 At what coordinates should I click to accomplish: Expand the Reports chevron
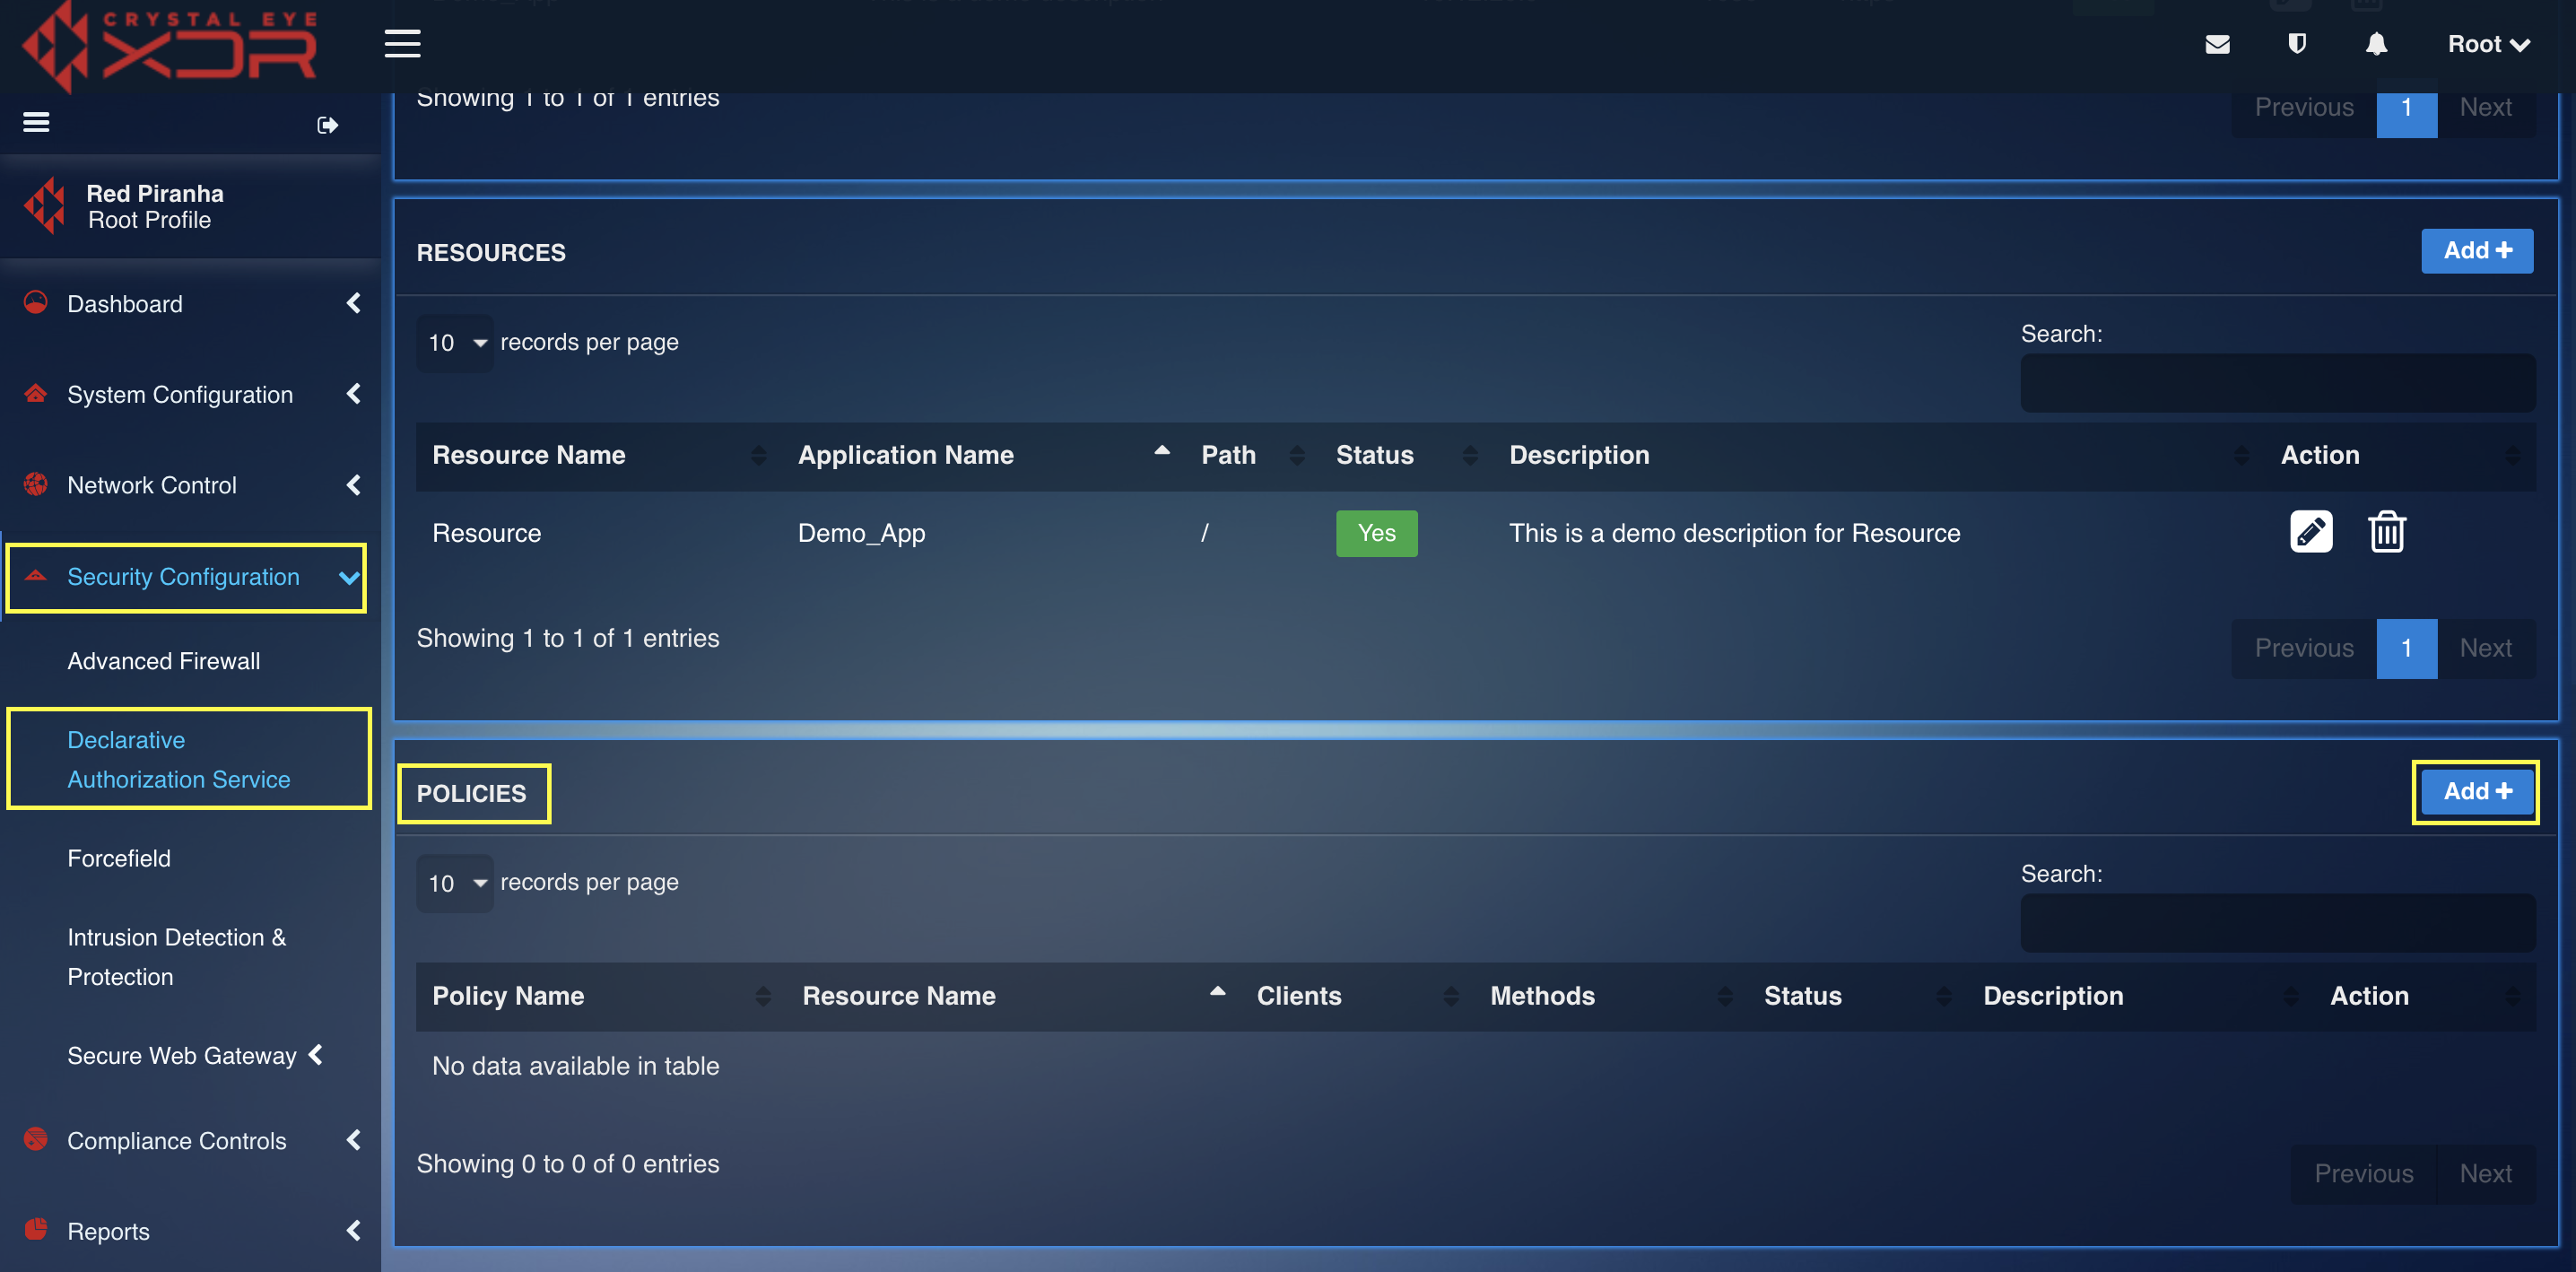pos(353,1231)
